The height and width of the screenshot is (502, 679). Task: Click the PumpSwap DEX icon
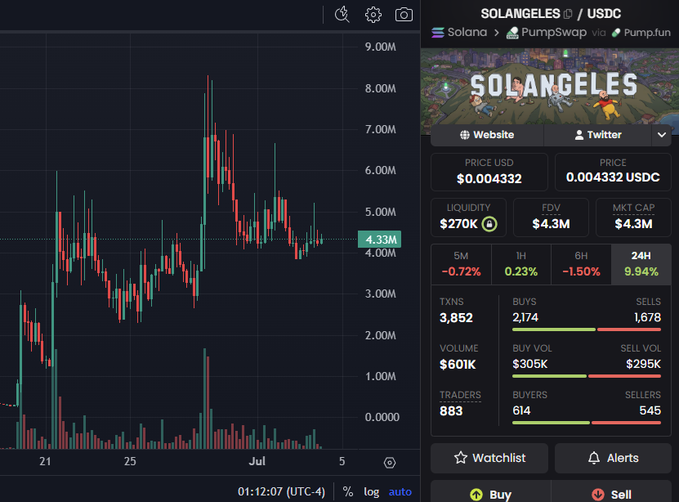tap(512, 32)
